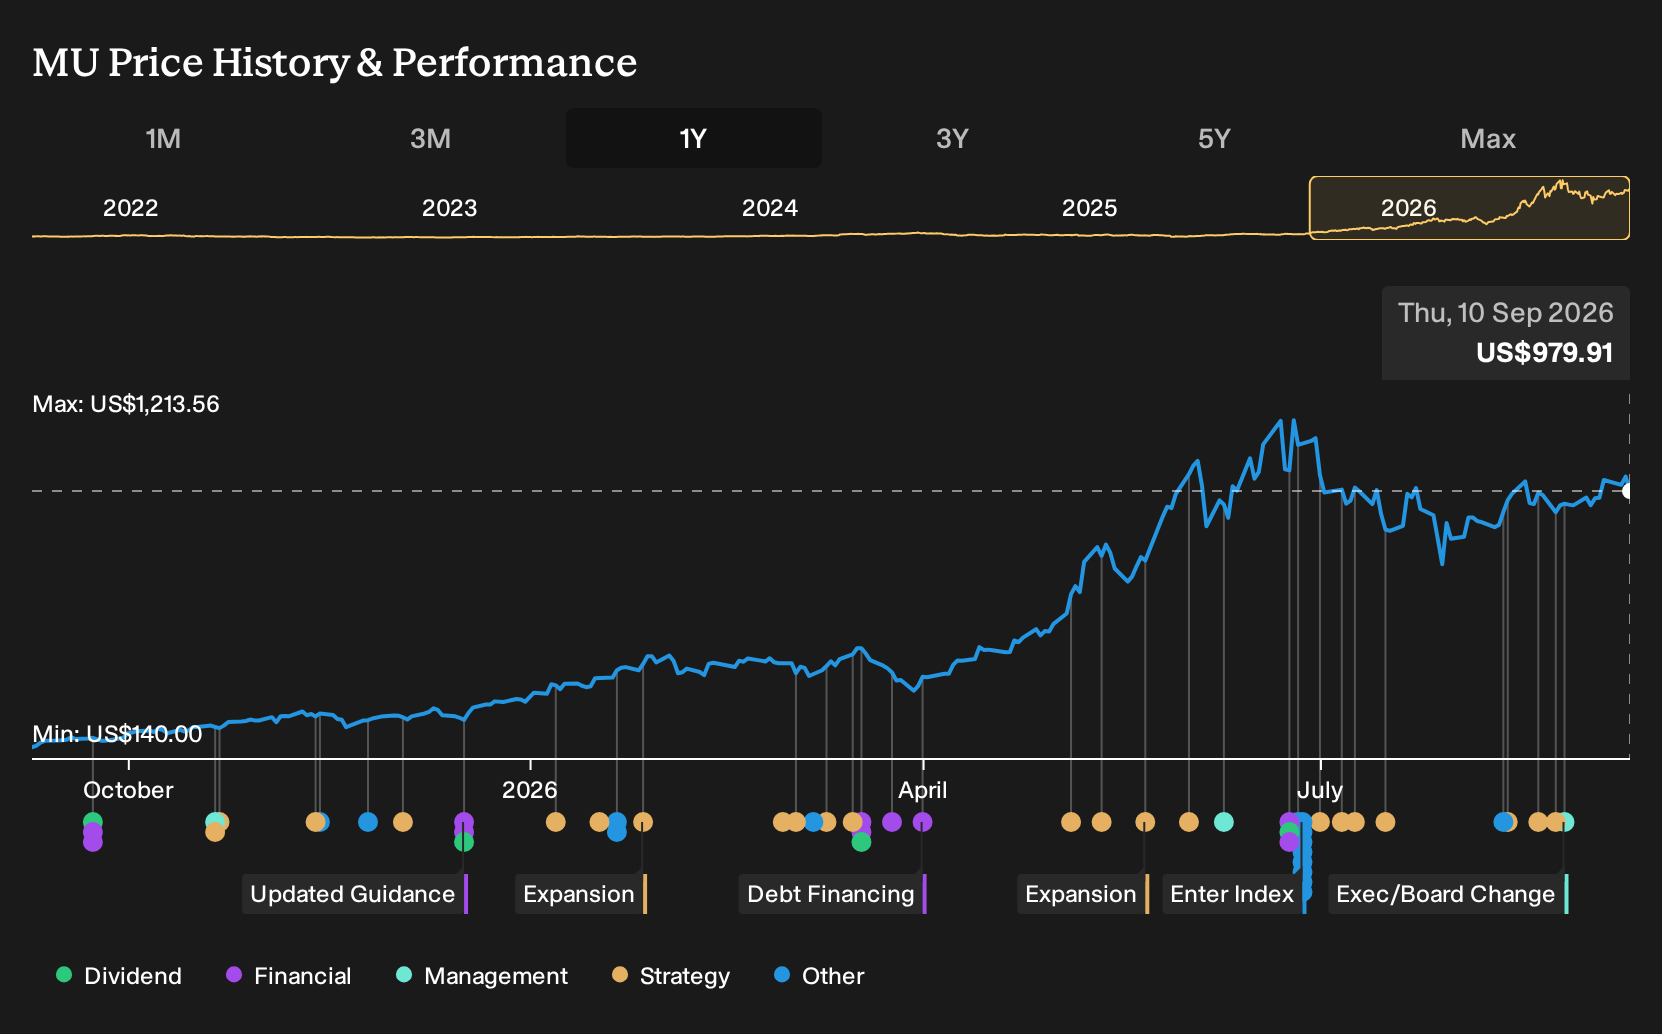Image resolution: width=1662 pixels, height=1034 pixels.
Task: Click the strategy marker just after 2026 label
Action: point(556,822)
